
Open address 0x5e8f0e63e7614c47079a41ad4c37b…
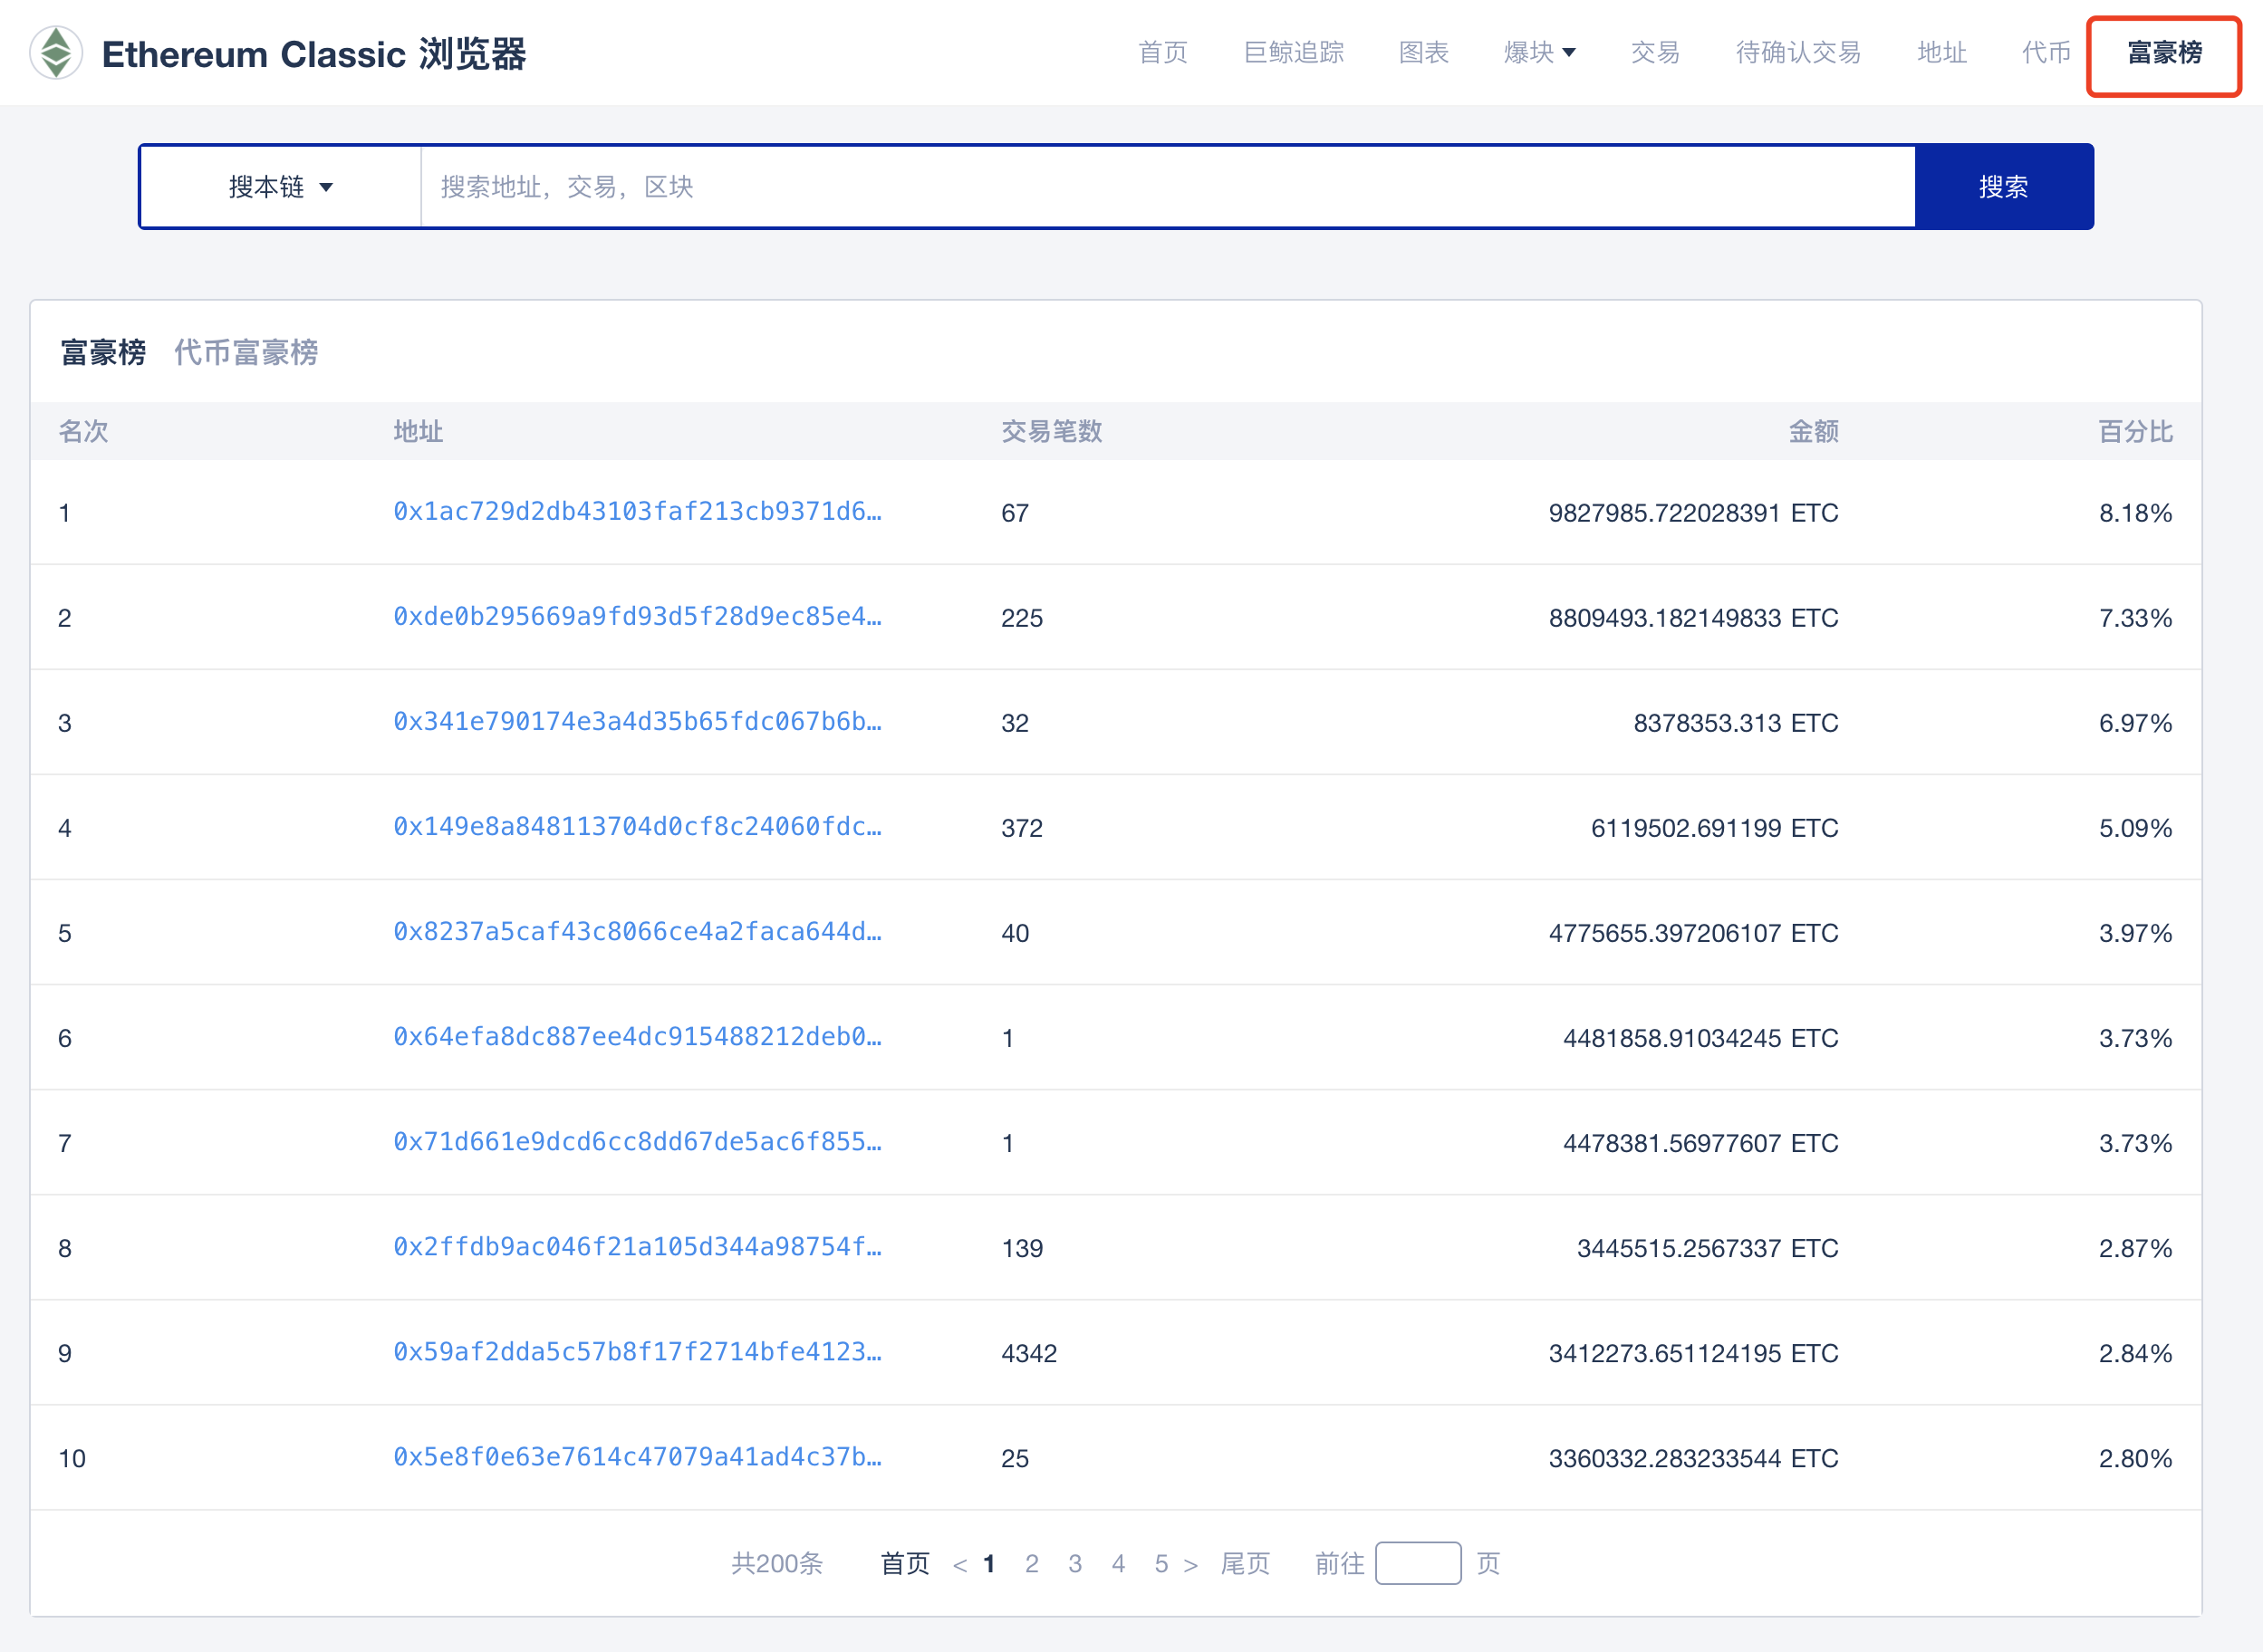tap(637, 1457)
